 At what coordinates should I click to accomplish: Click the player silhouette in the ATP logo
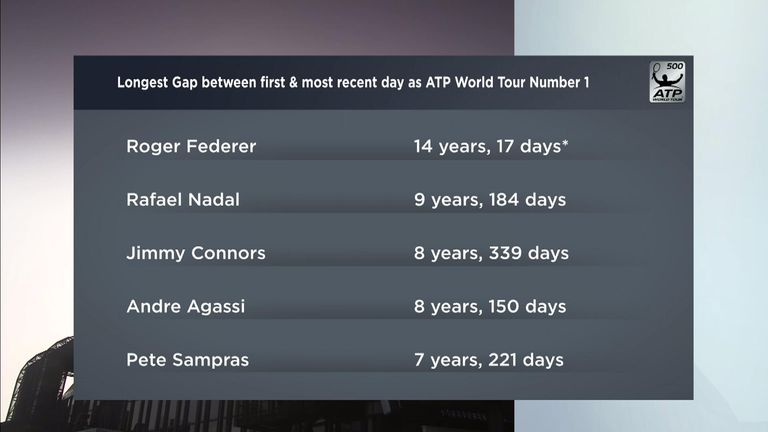[x=666, y=79]
